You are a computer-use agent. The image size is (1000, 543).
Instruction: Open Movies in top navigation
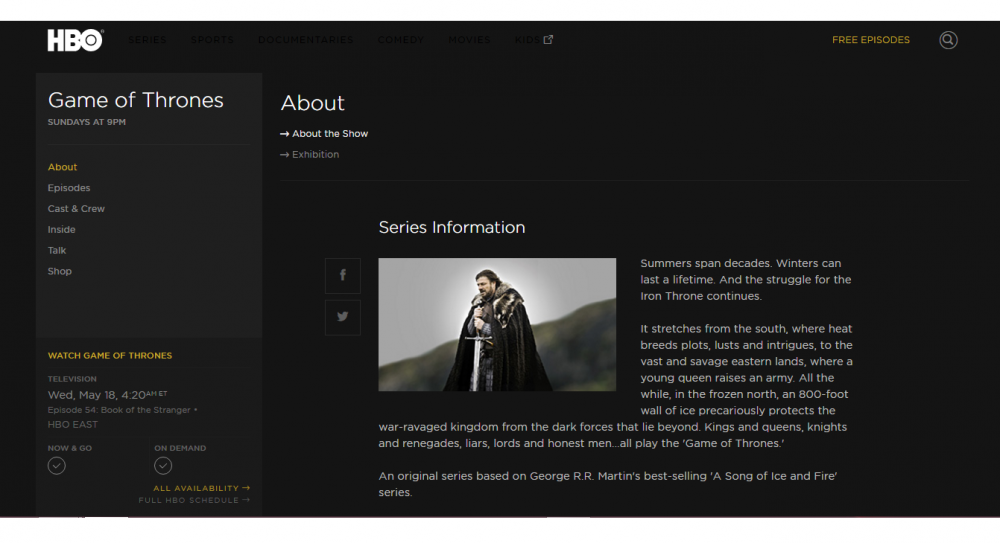tap(469, 40)
